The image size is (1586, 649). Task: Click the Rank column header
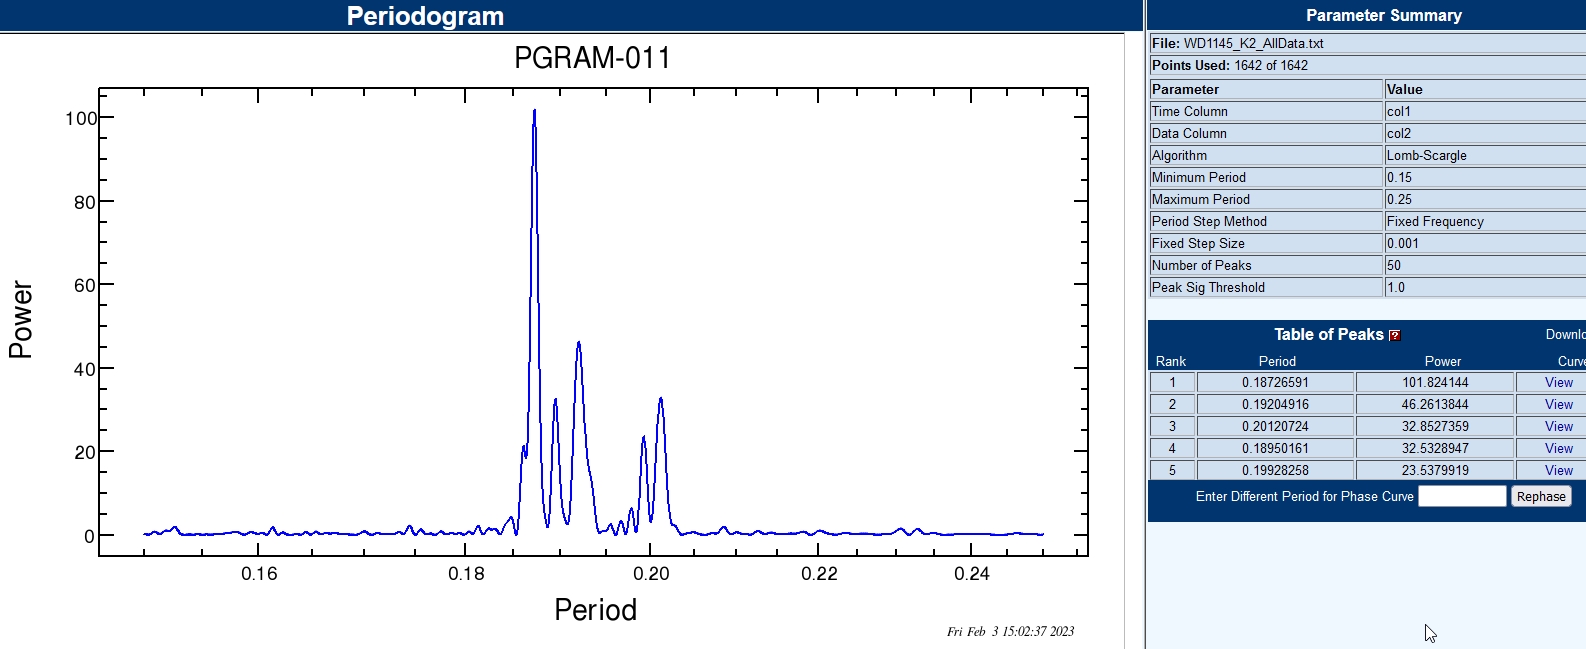1170,361
